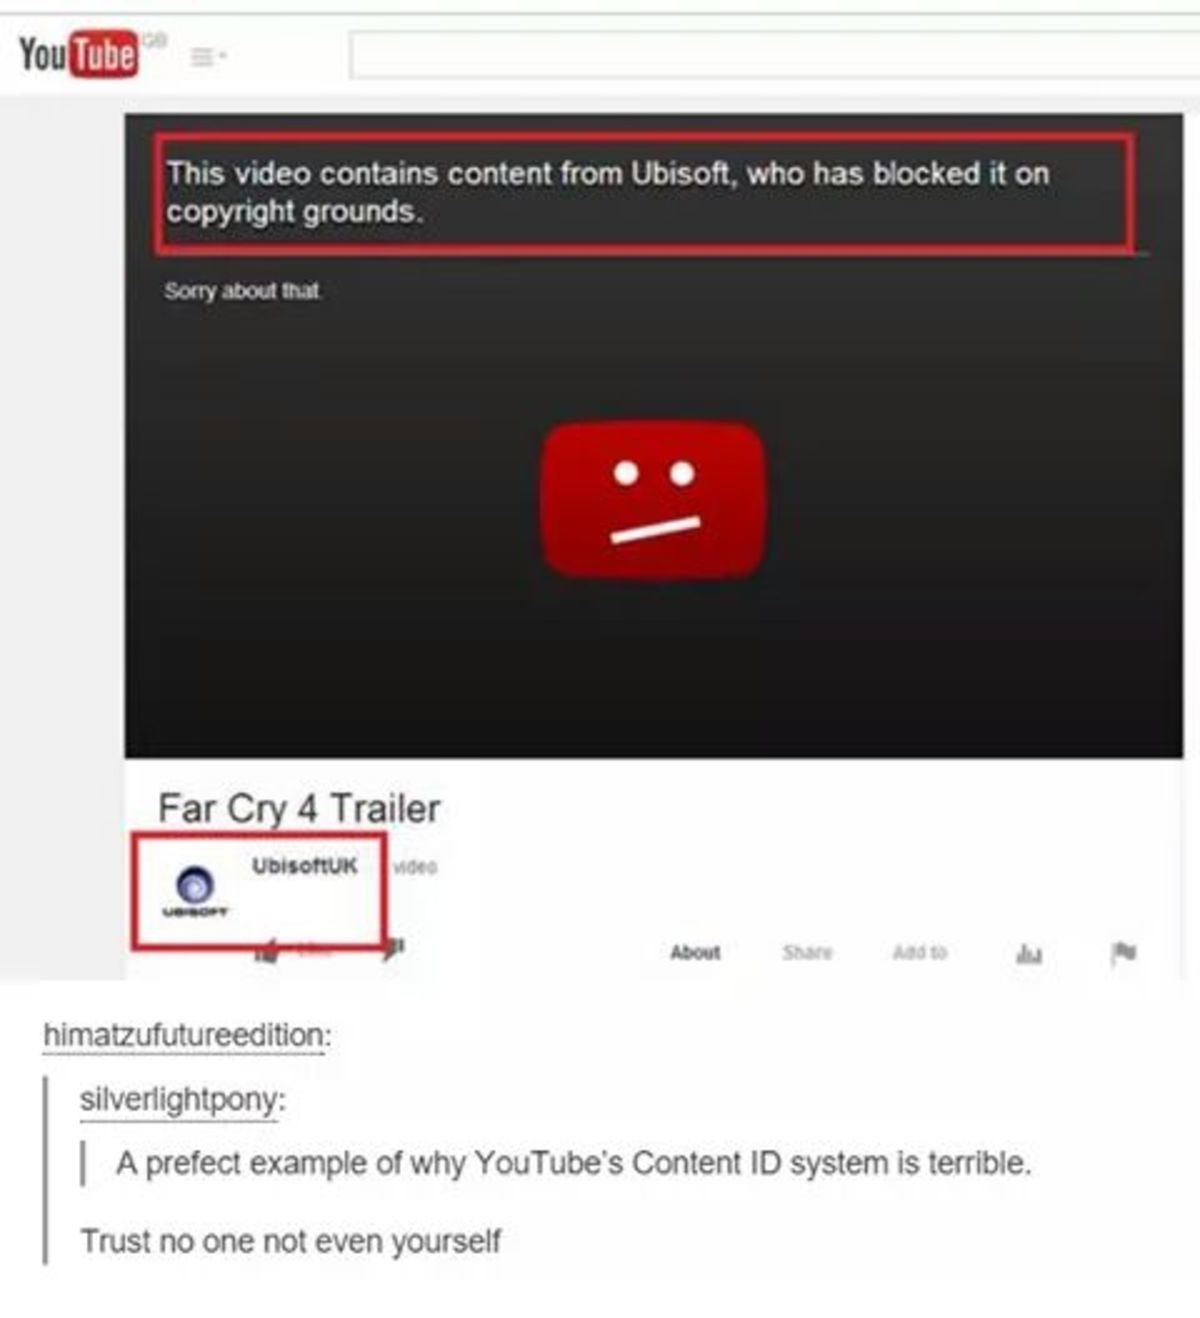Click the YouTube logo
Viewport: 1200px width, 1318px height.
(78, 54)
